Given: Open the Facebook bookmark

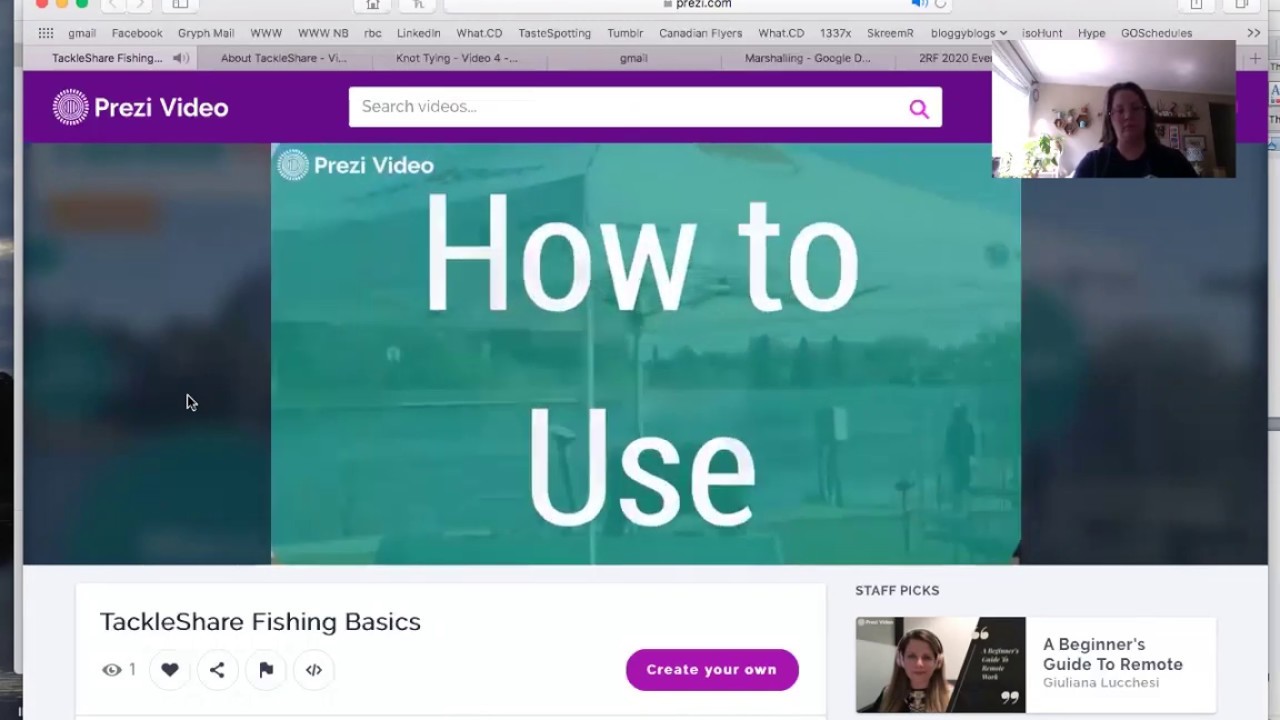Looking at the screenshot, I should 137,33.
